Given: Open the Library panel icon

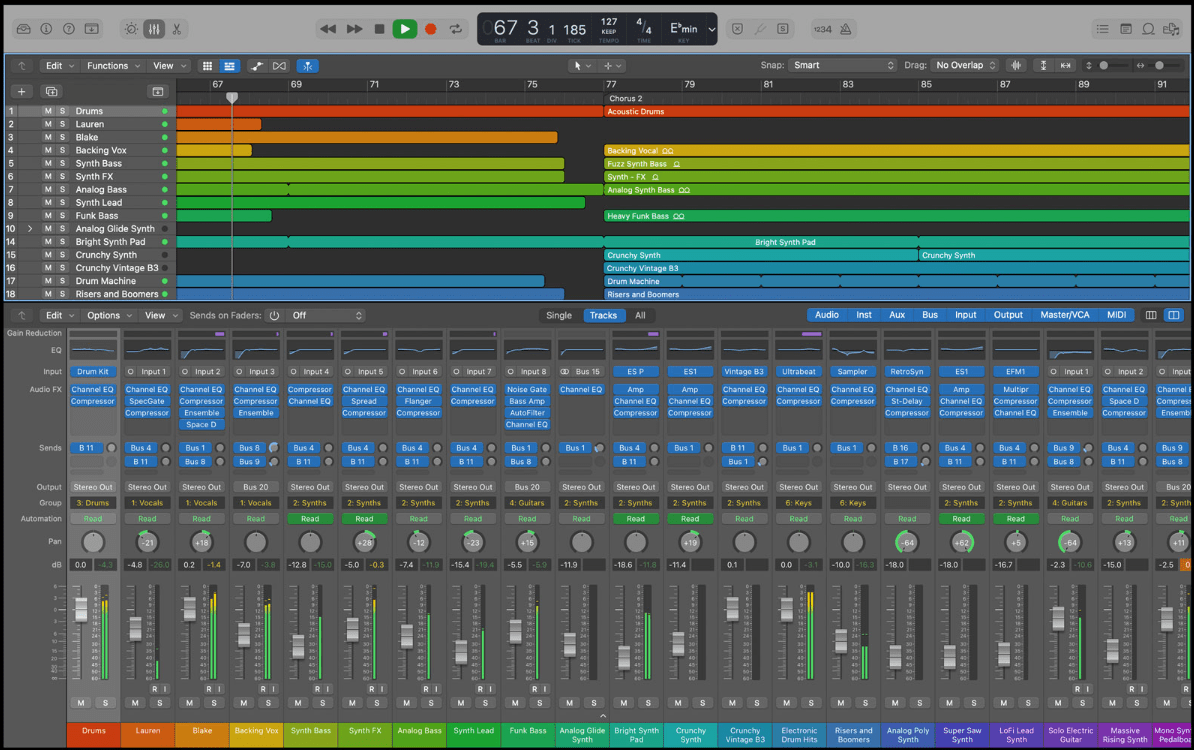Looking at the screenshot, I should (x=23, y=29).
